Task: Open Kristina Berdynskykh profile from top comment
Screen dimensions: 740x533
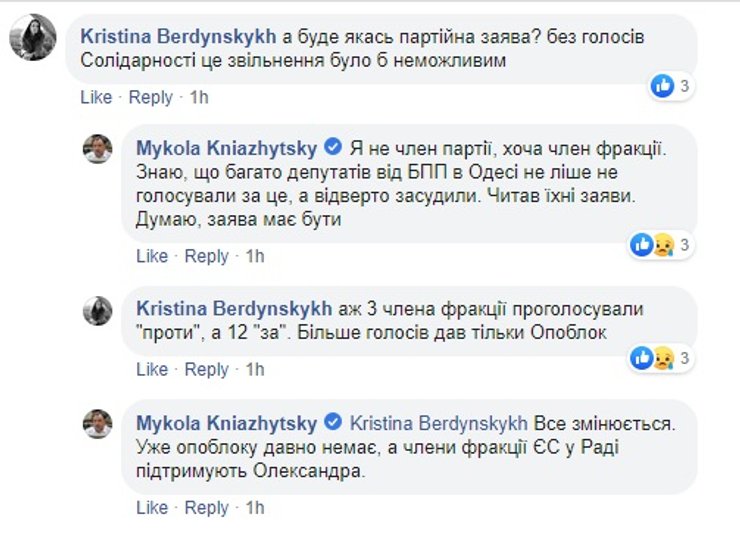Action: (177, 37)
